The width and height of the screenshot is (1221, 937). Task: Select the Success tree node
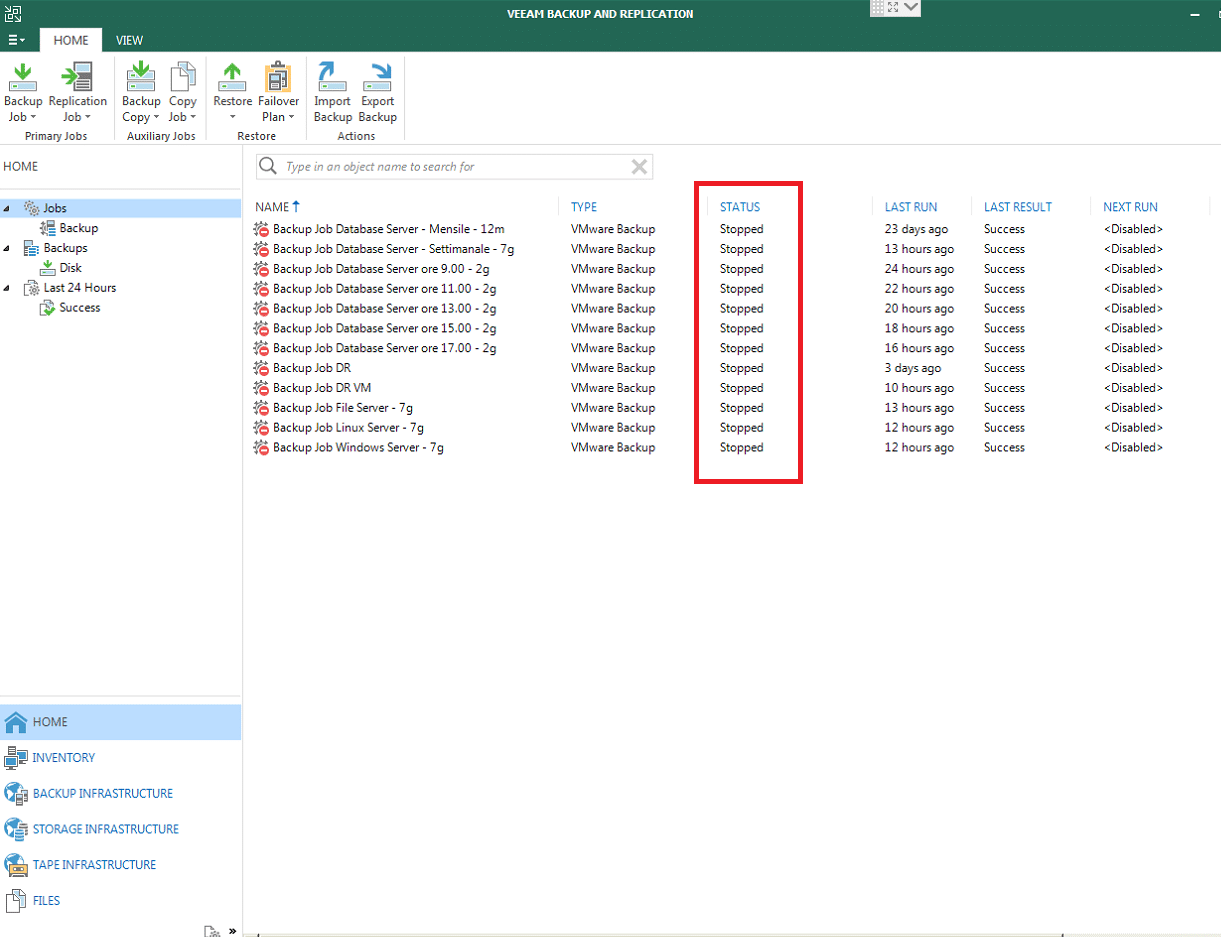tap(79, 308)
